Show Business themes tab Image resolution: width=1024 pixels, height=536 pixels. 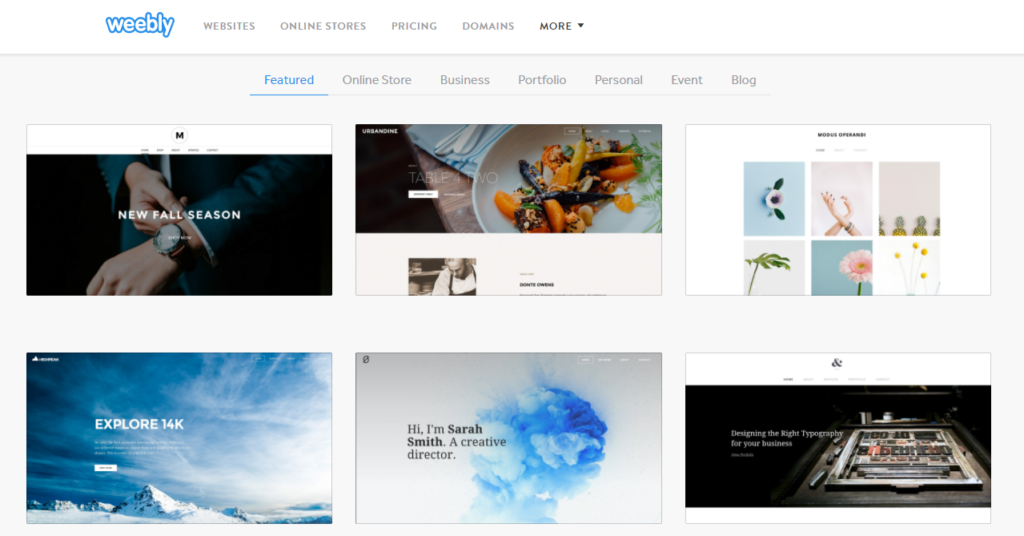pyautogui.click(x=465, y=80)
